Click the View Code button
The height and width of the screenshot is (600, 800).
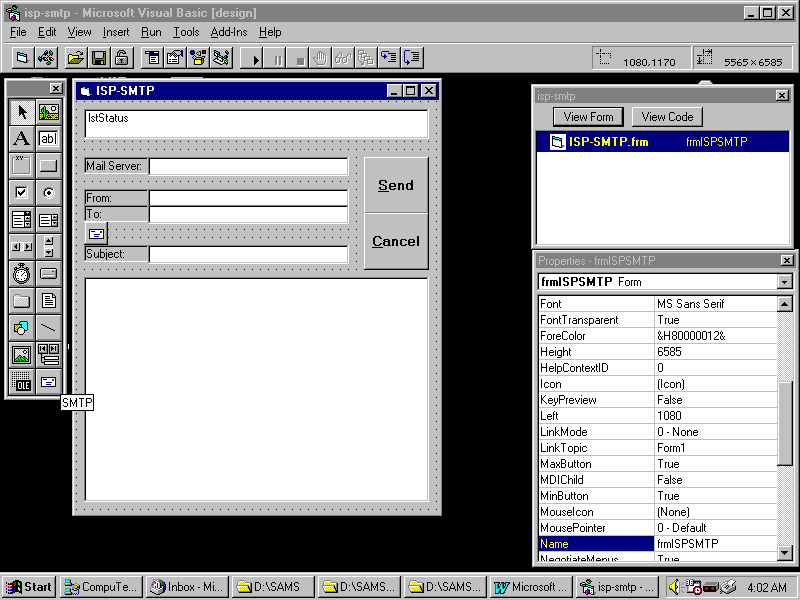(667, 117)
